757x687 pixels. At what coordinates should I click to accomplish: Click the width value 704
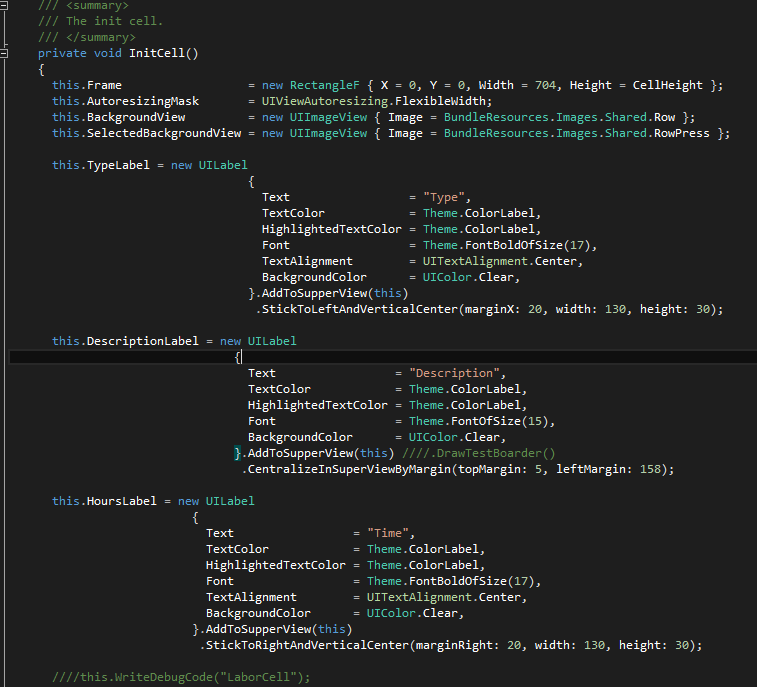[x=545, y=85]
